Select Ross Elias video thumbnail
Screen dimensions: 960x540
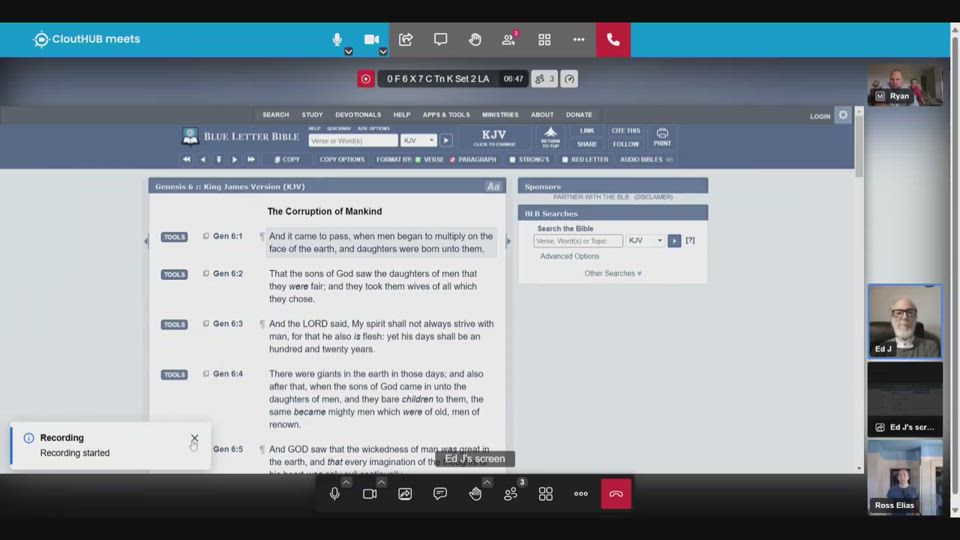pos(904,477)
